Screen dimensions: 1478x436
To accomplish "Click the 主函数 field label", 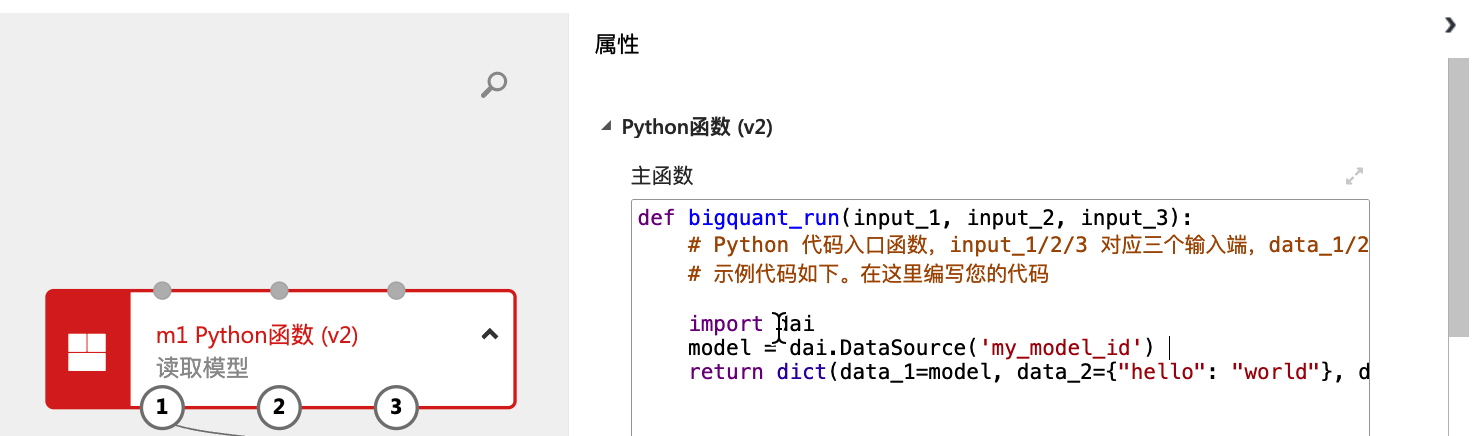I will pyautogui.click(x=662, y=176).
